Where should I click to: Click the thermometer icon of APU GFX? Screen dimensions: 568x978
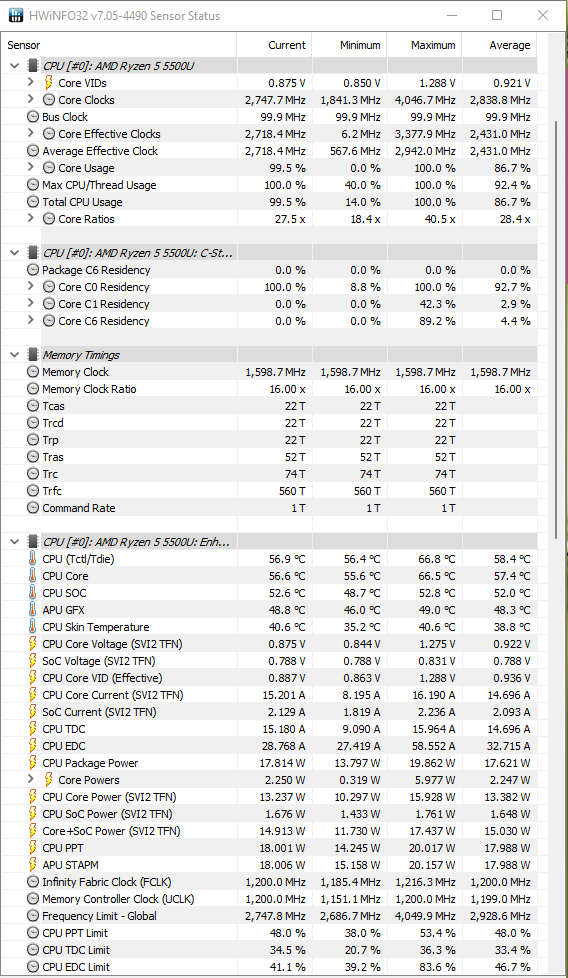coord(32,610)
